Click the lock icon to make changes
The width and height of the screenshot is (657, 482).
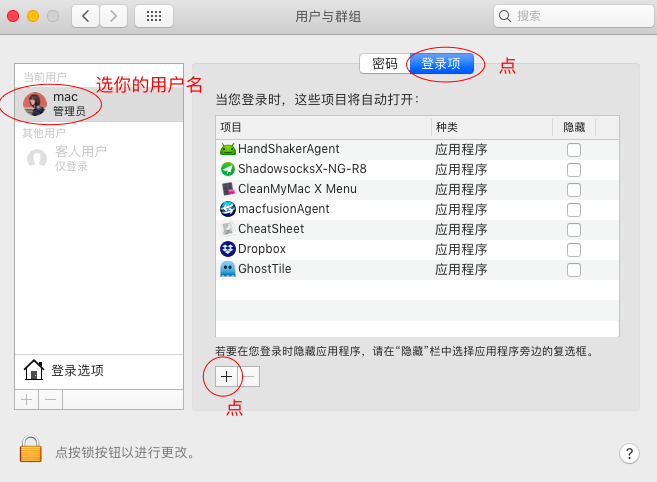pyautogui.click(x=31, y=451)
